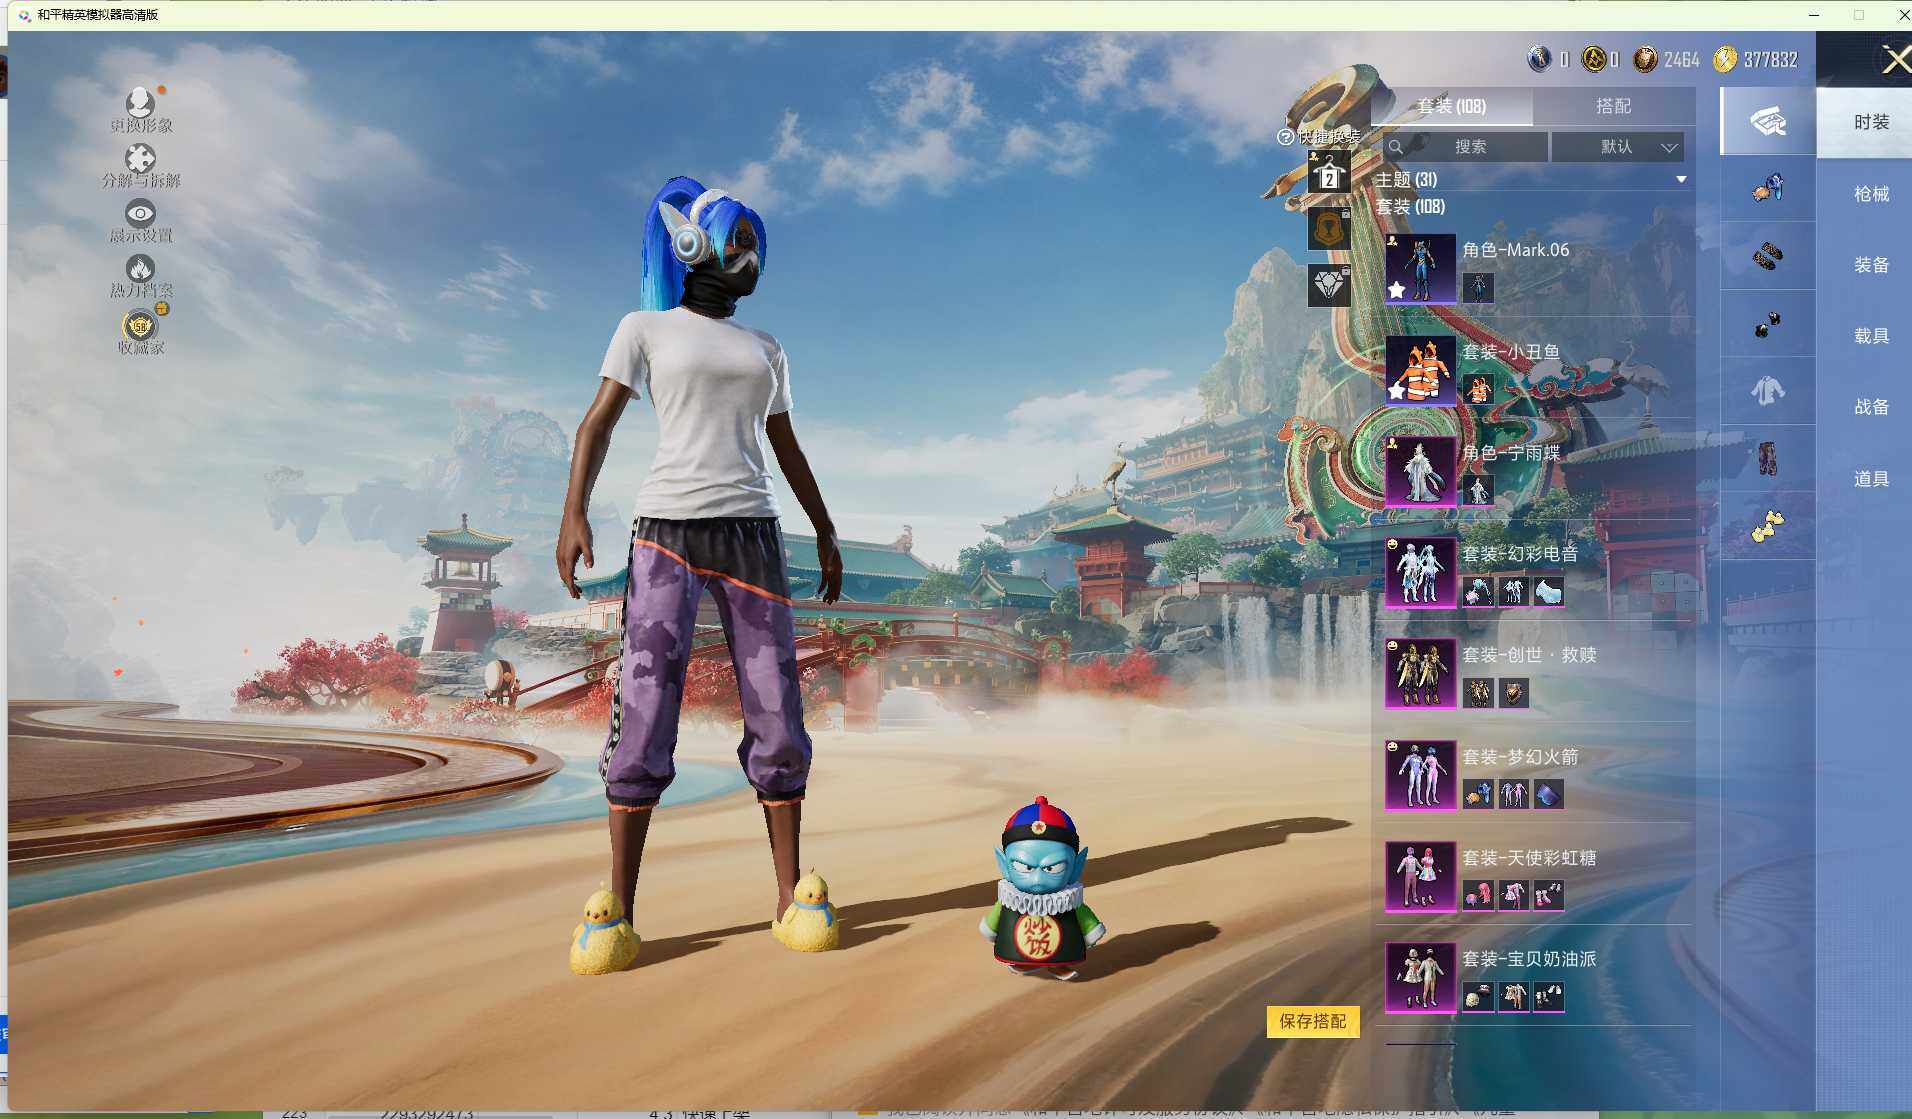Select the 角色-Mark.06 outfit thumbnail
Image resolution: width=1912 pixels, height=1119 pixels.
(x=1420, y=268)
